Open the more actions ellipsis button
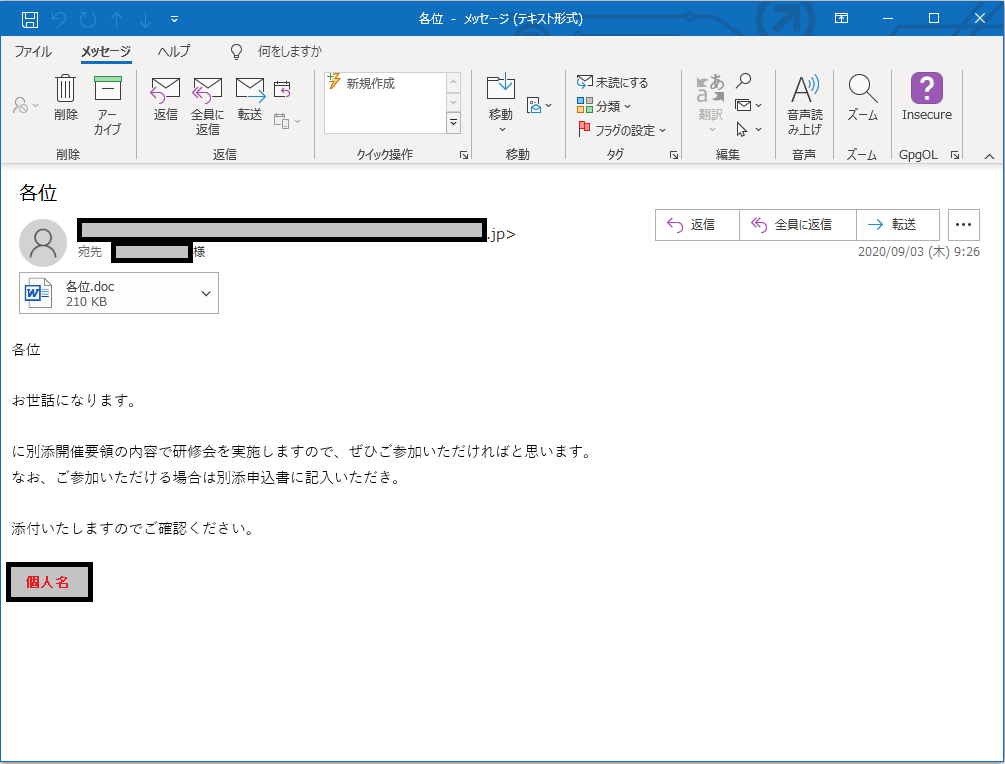 963,224
